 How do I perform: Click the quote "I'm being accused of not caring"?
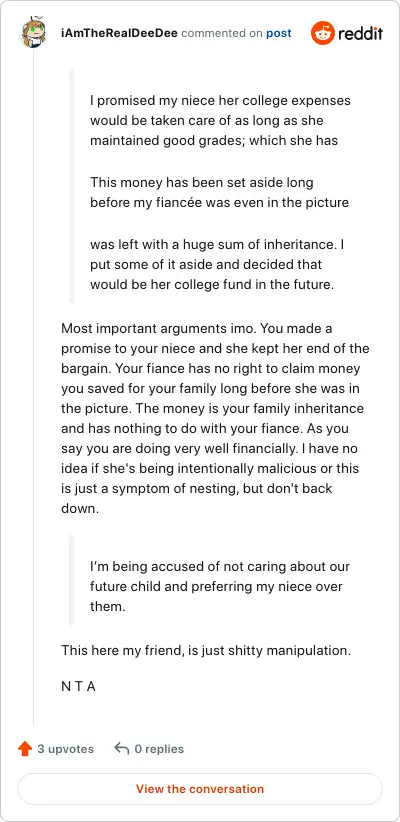click(220, 586)
